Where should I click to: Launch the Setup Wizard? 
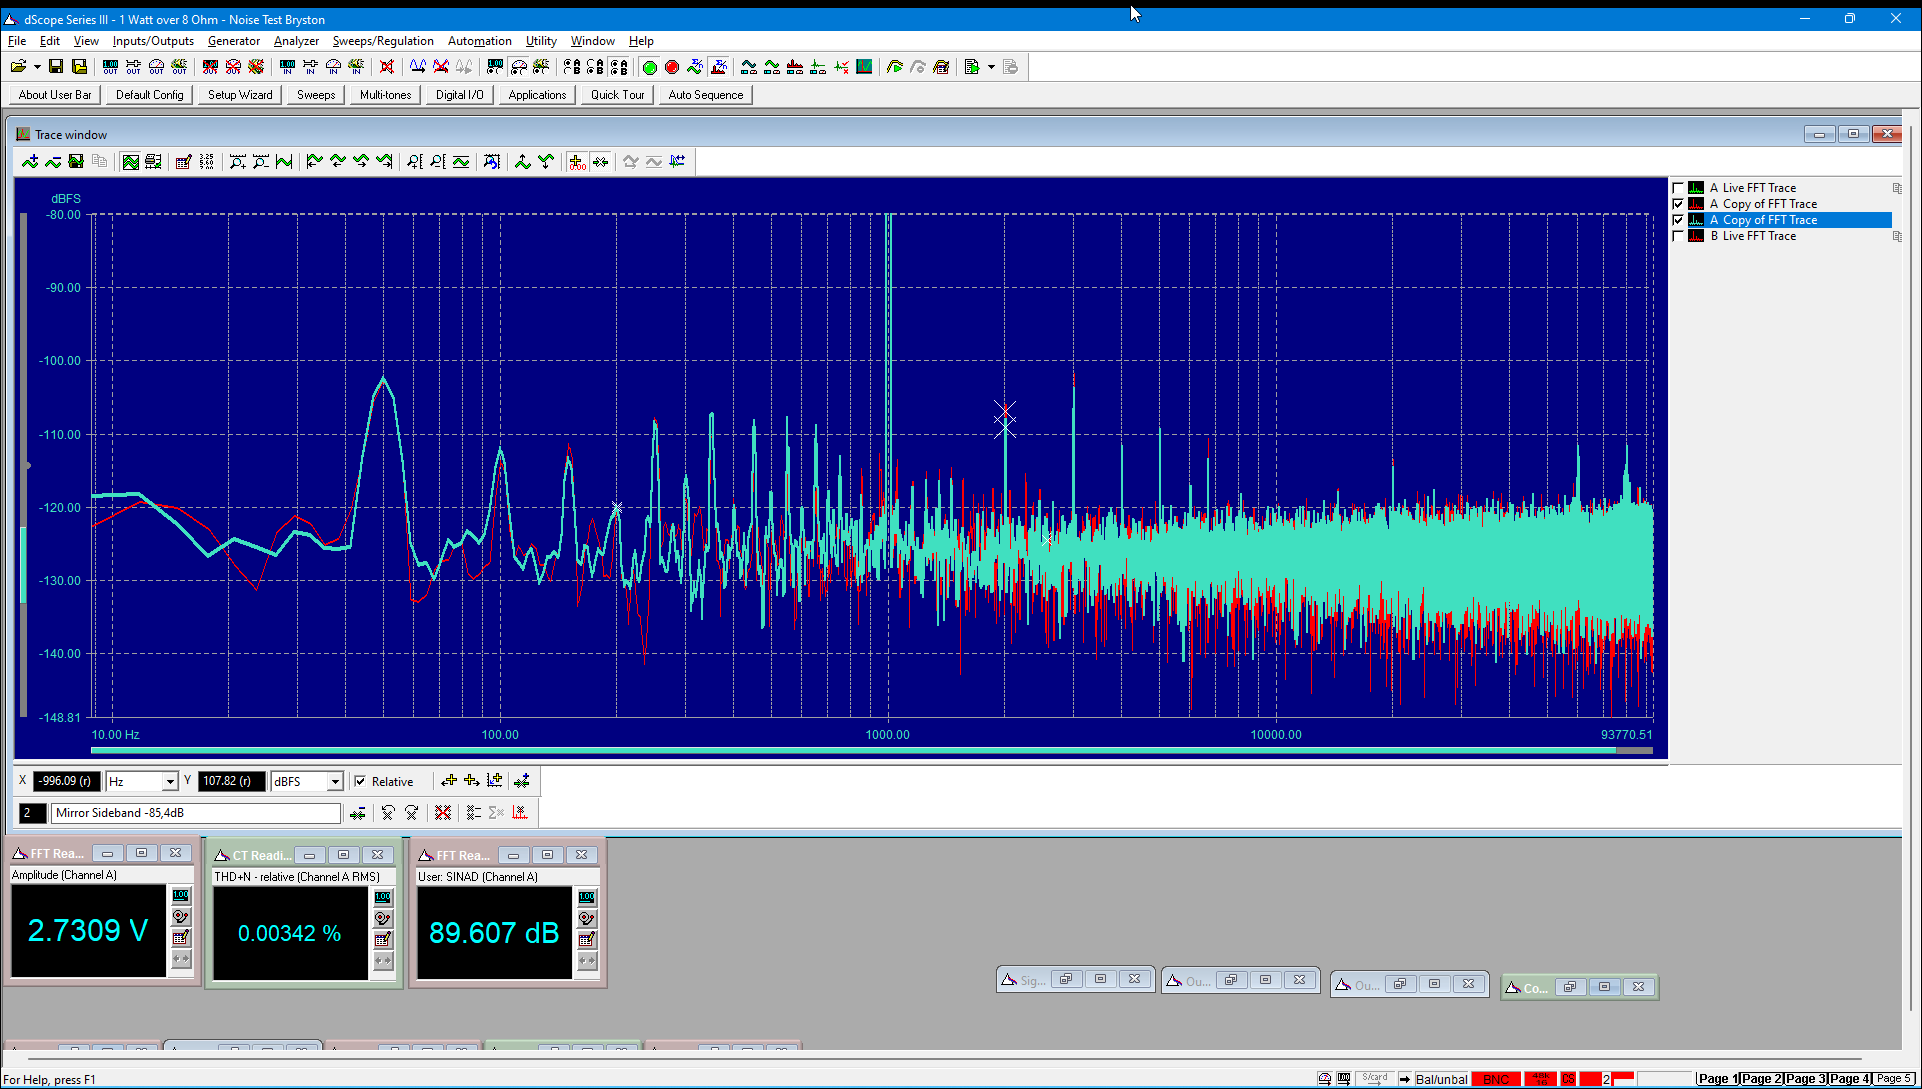pyautogui.click(x=240, y=95)
